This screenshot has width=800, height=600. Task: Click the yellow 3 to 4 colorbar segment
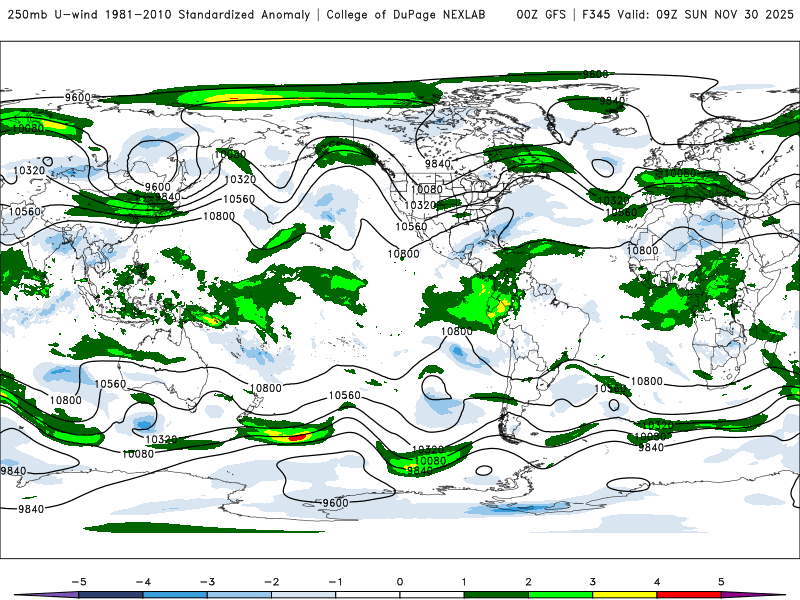coord(624,595)
